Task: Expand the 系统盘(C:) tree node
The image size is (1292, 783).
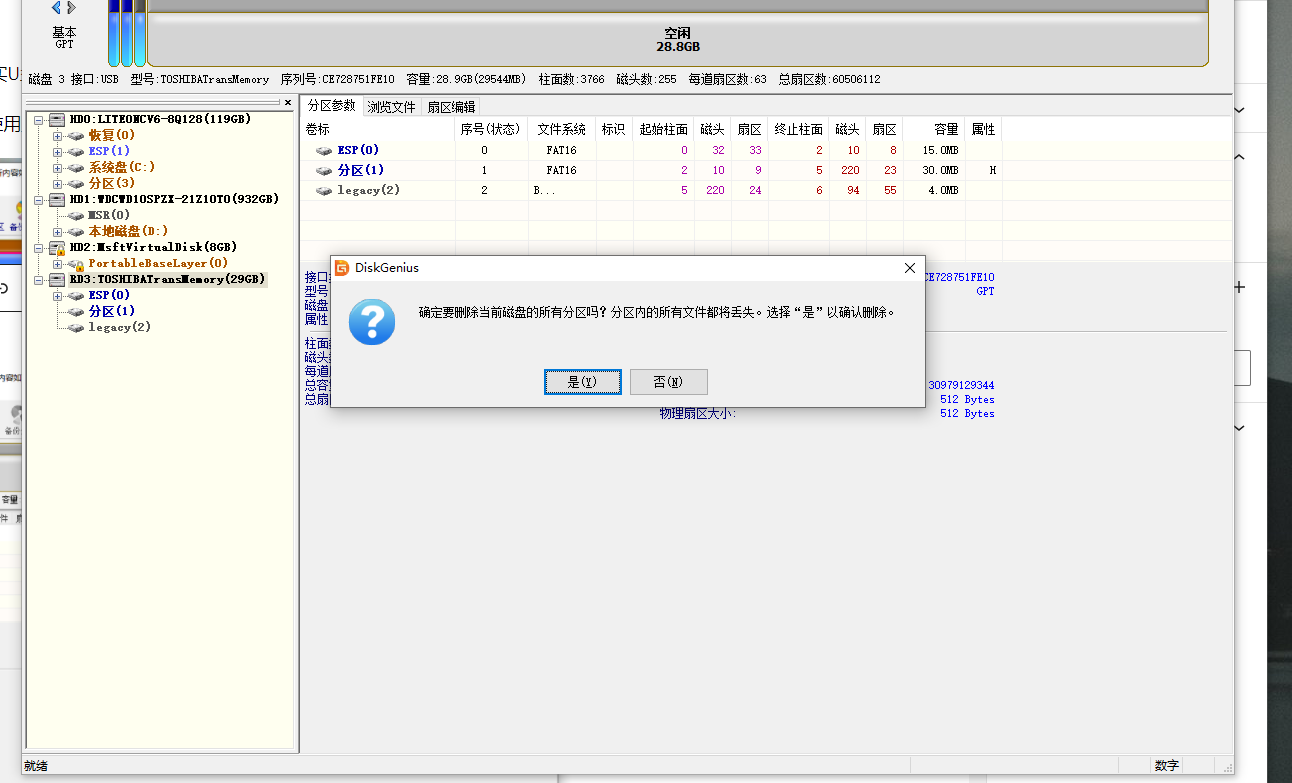Action: 57,167
